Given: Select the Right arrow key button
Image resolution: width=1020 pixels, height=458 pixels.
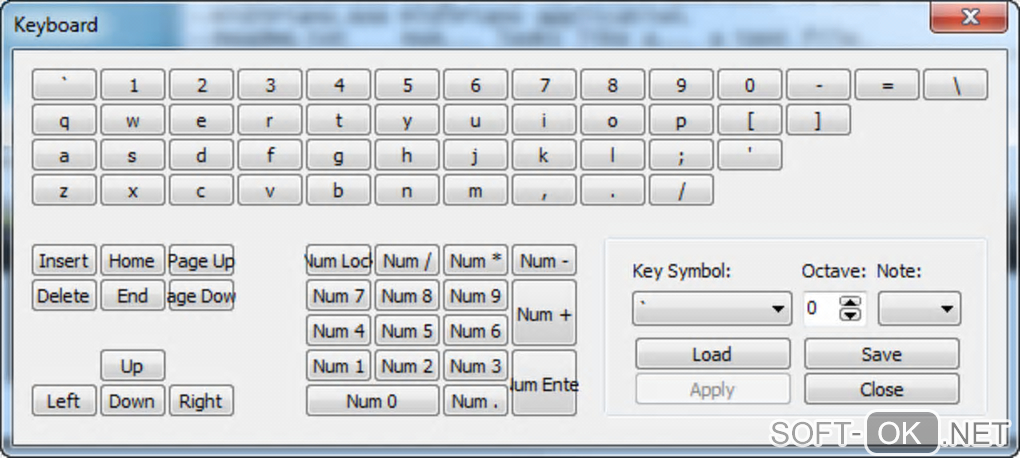Looking at the screenshot, I should point(201,401).
